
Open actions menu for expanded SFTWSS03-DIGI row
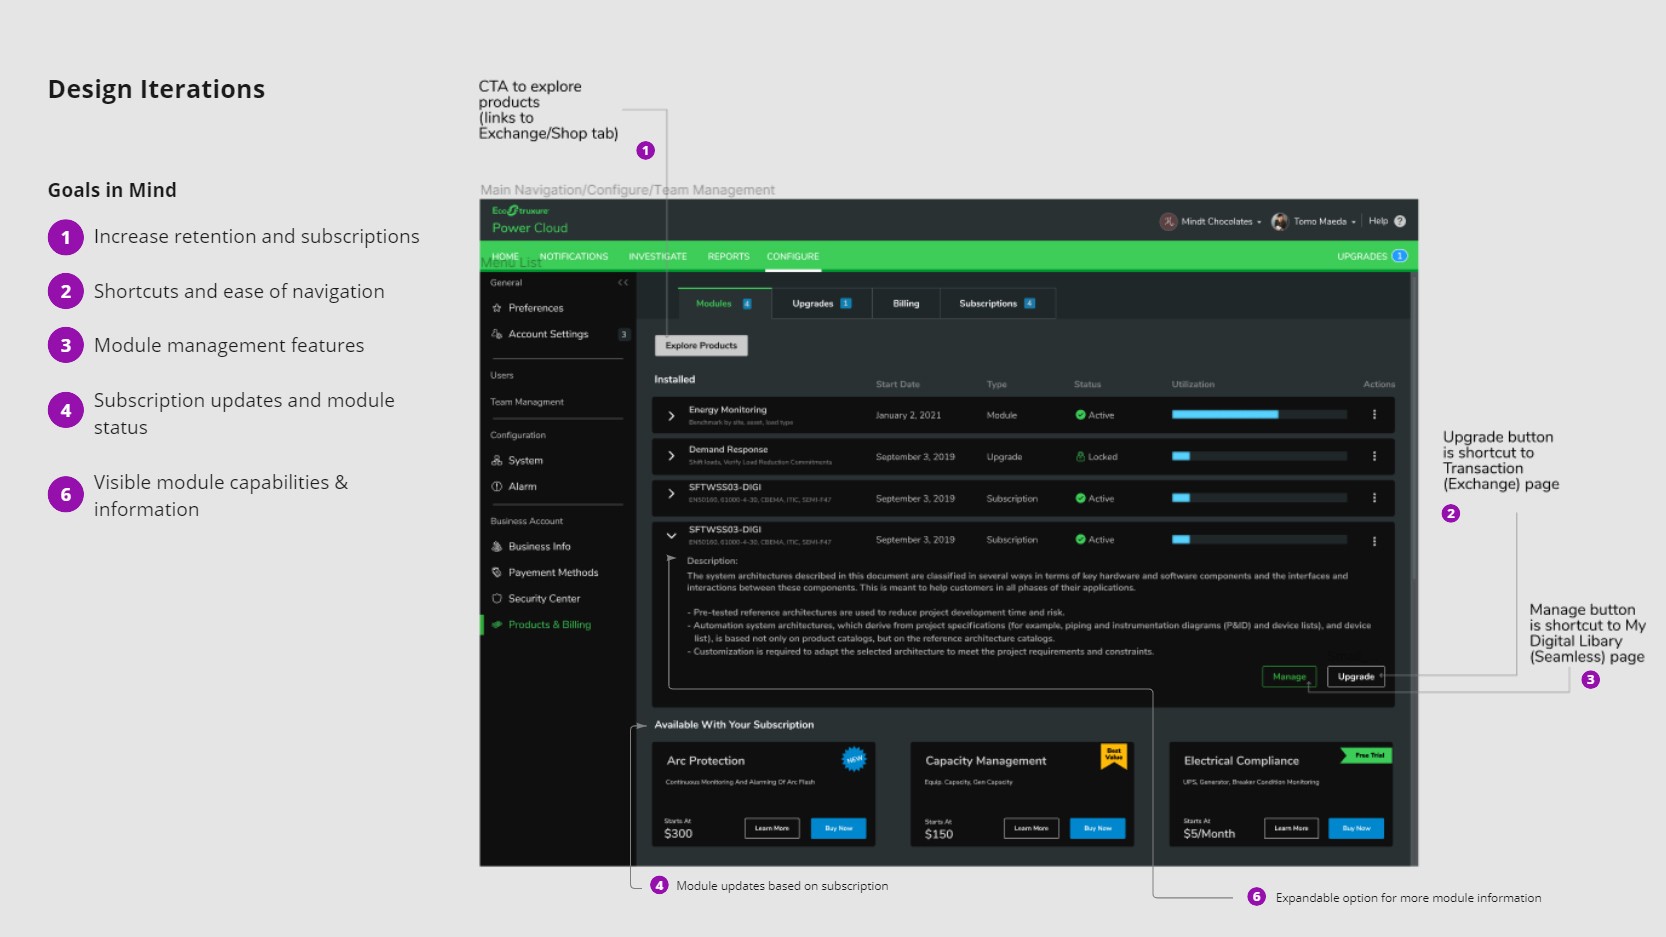pos(1374,541)
